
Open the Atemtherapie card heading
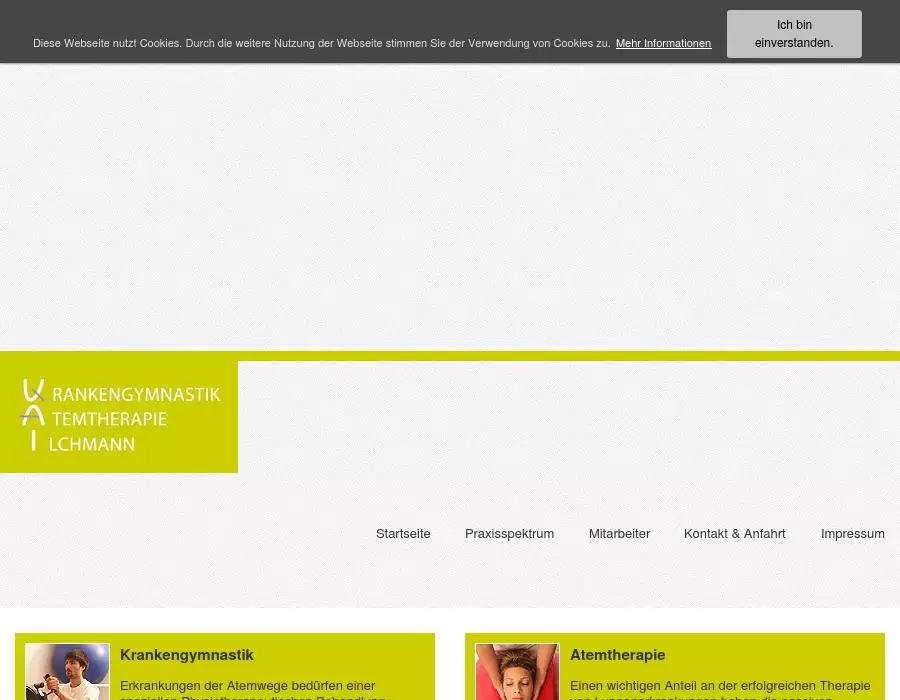pos(617,655)
